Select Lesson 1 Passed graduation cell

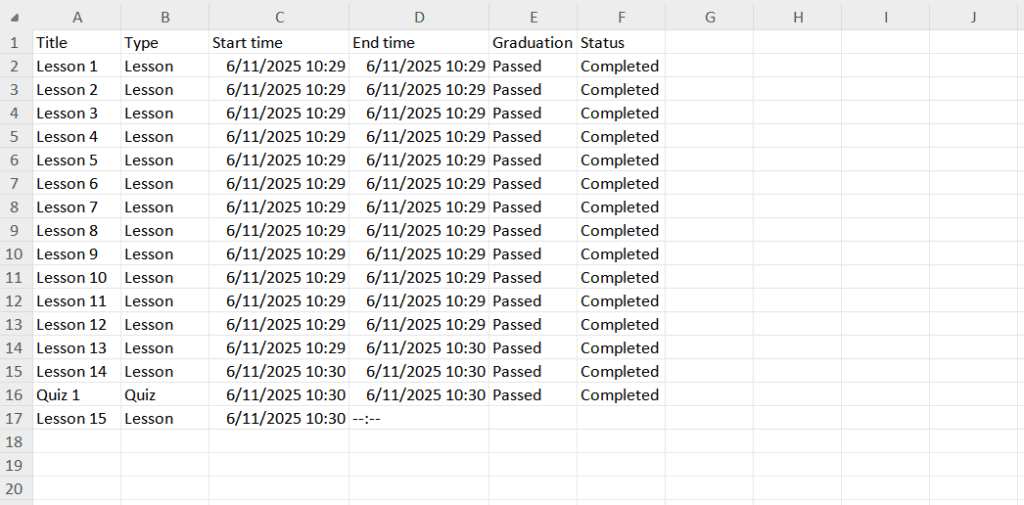pos(532,66)
